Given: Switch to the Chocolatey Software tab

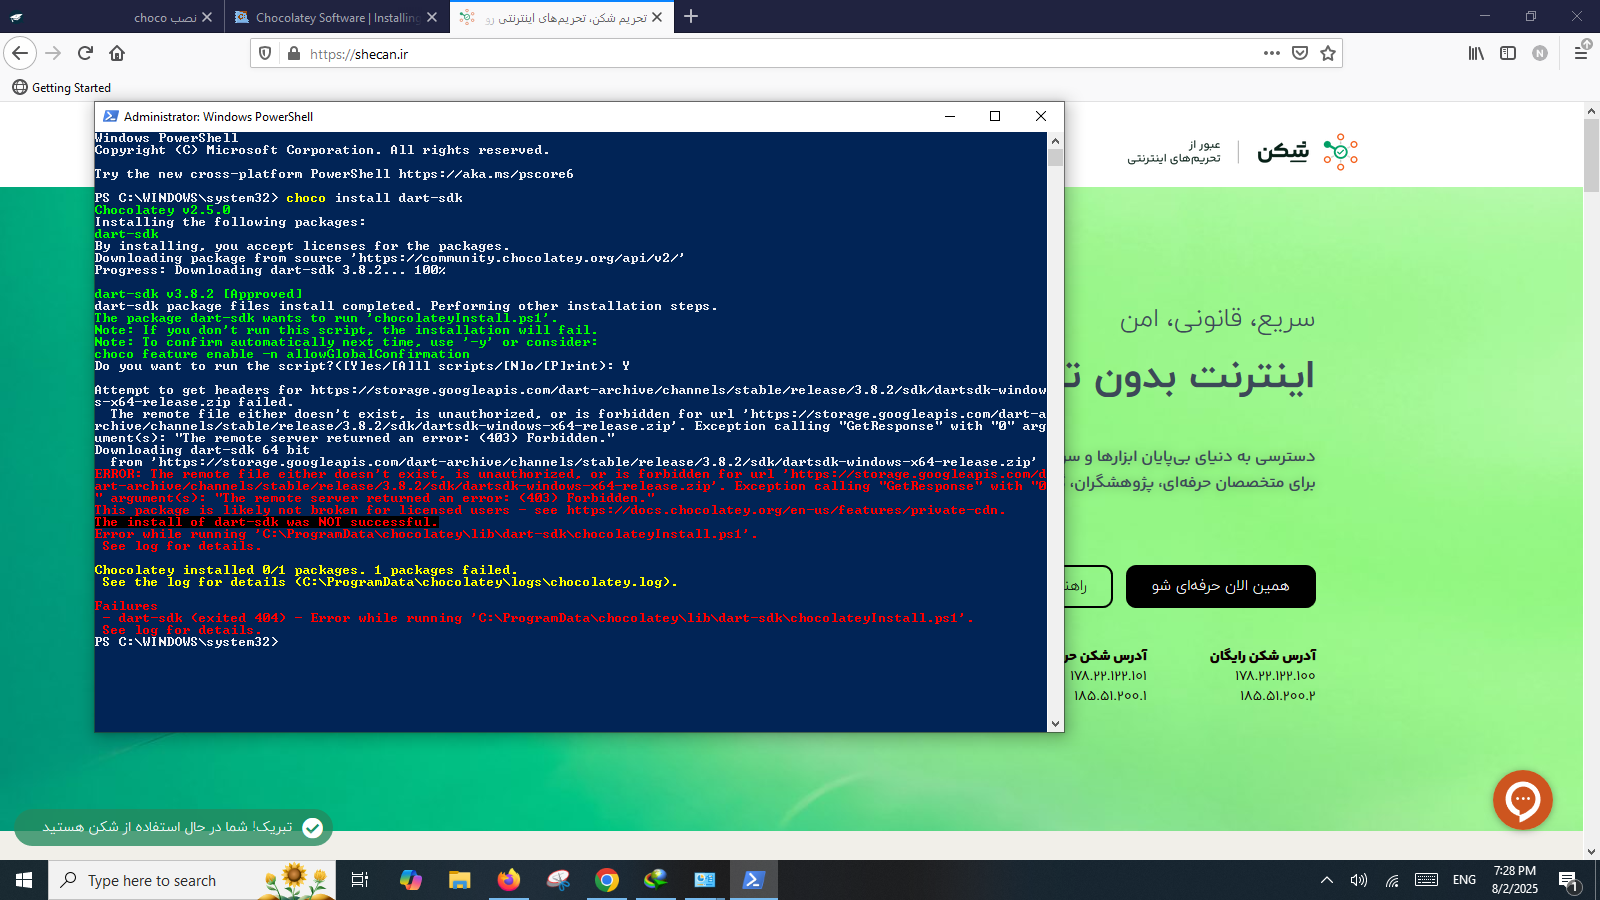Looking at the screenshot, I should click(328, 17).
